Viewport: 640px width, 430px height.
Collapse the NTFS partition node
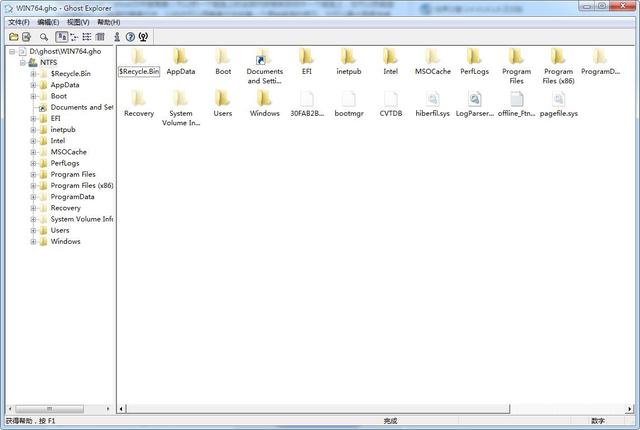(23, 62)
